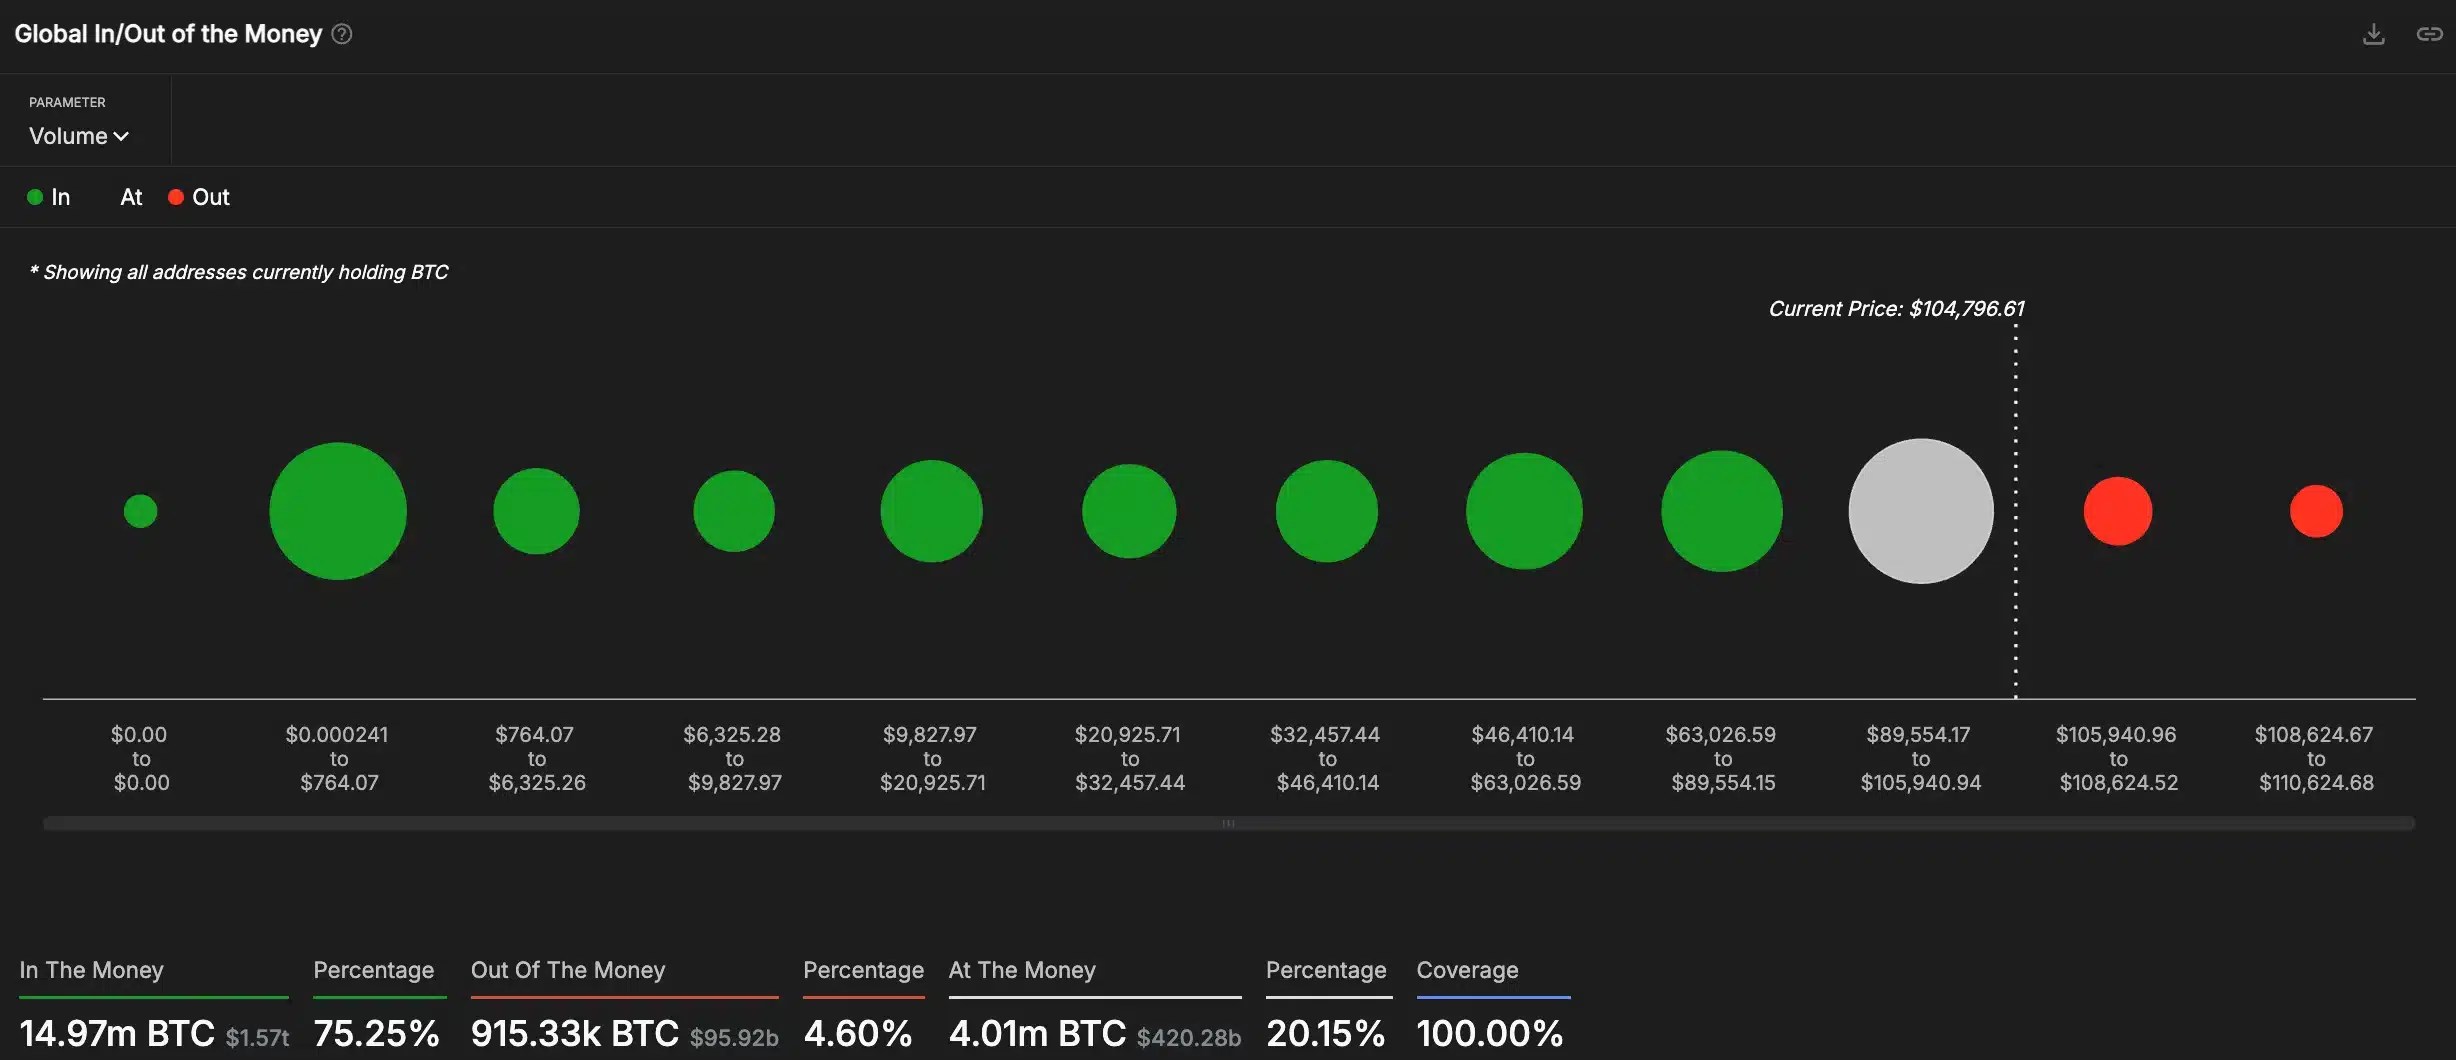
Task: Click the horizontal scrollbar below the price labels
Action: 1228,823
